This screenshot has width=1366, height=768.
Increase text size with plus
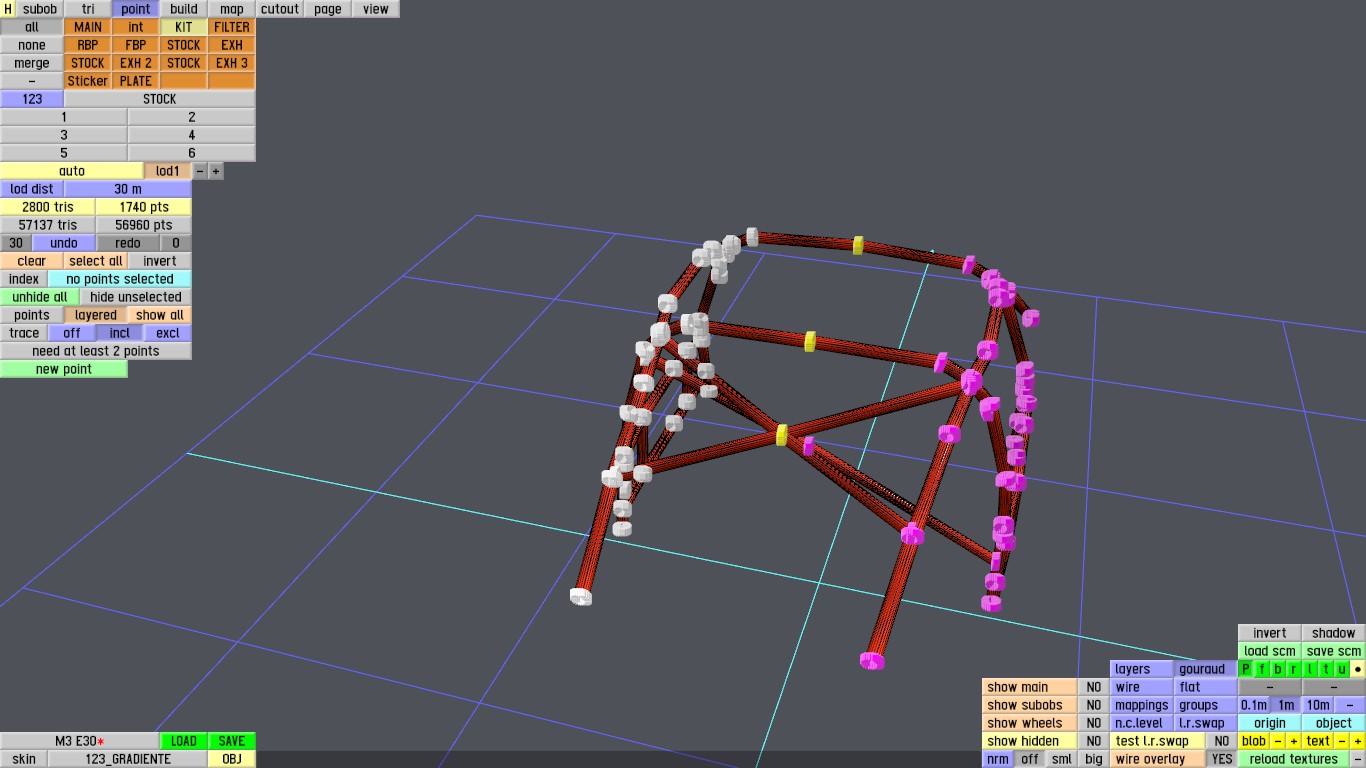tap(1358, 741)
